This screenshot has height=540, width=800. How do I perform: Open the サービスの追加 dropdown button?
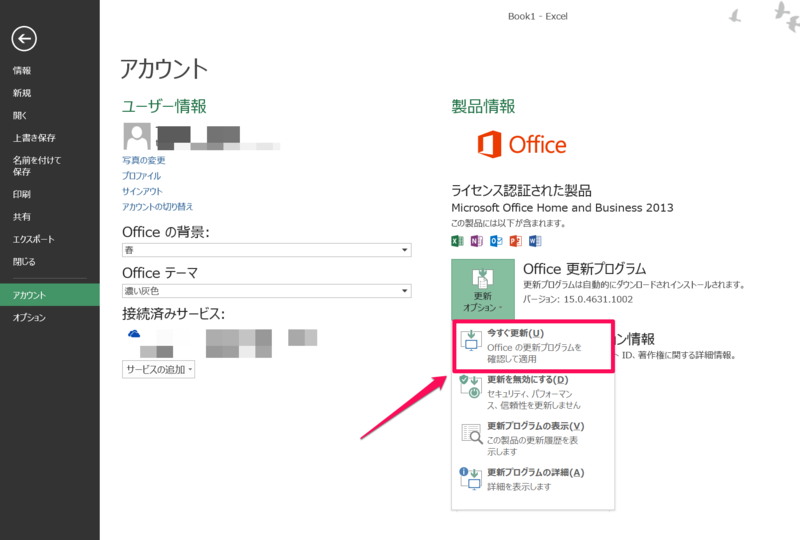tap(158, 370)
